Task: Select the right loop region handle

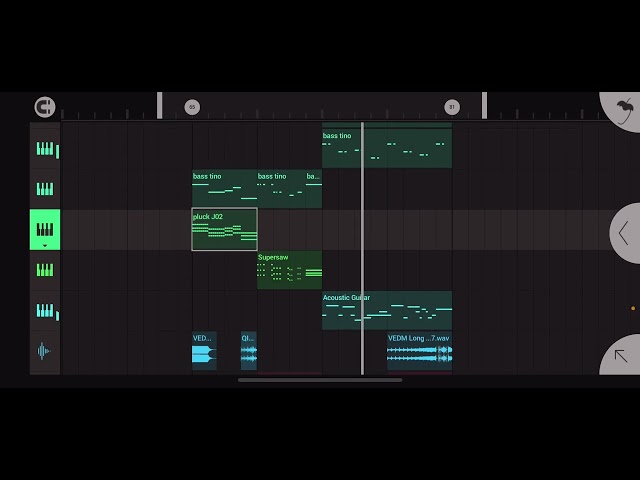Action: [484, 105]
